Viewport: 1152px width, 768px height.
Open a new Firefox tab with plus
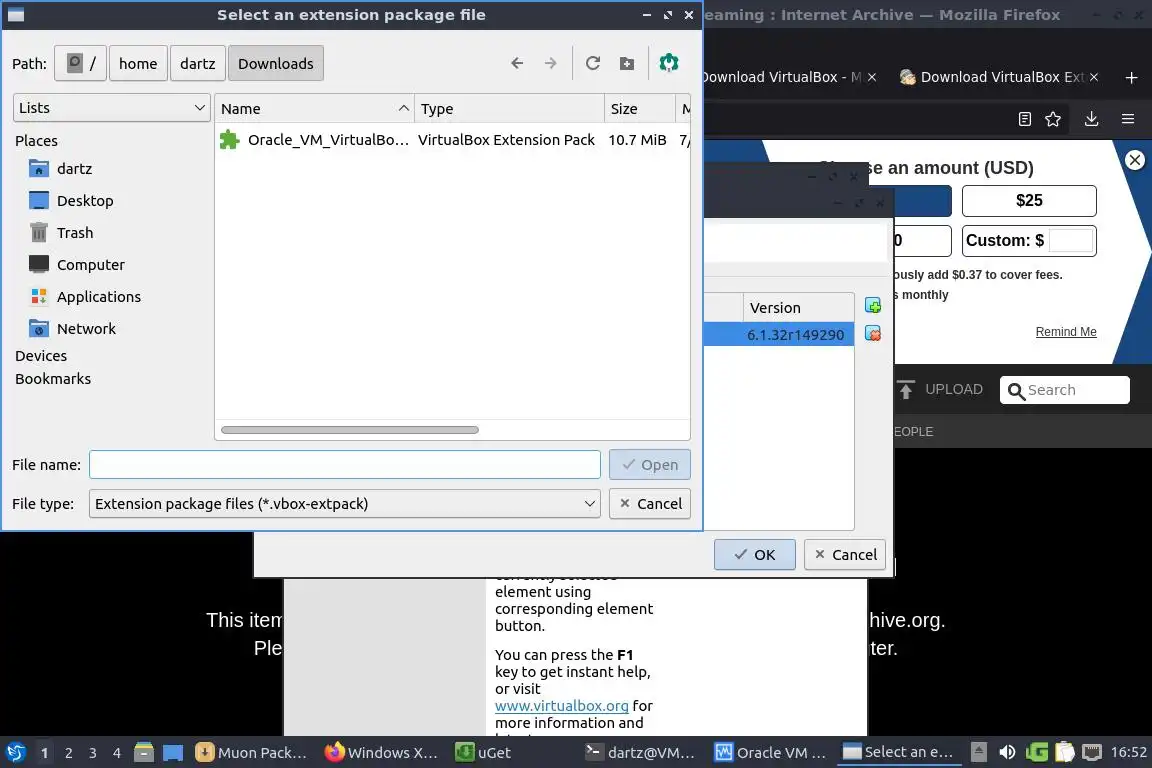(1131, 77)
